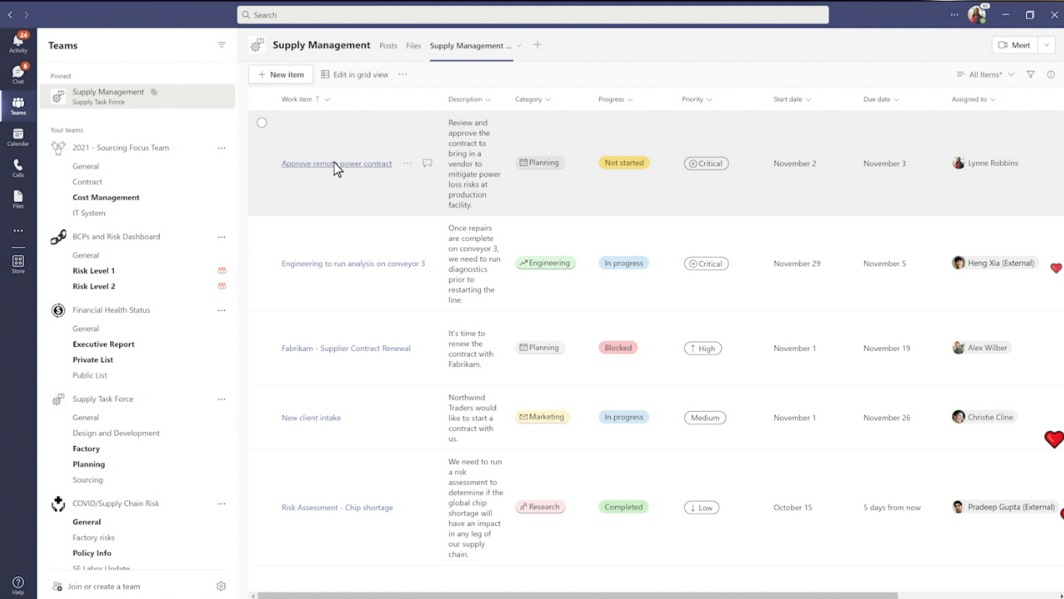Open the All Items view dropdown
Viewport: 1064px width, 599px height.
pos(985,75)
